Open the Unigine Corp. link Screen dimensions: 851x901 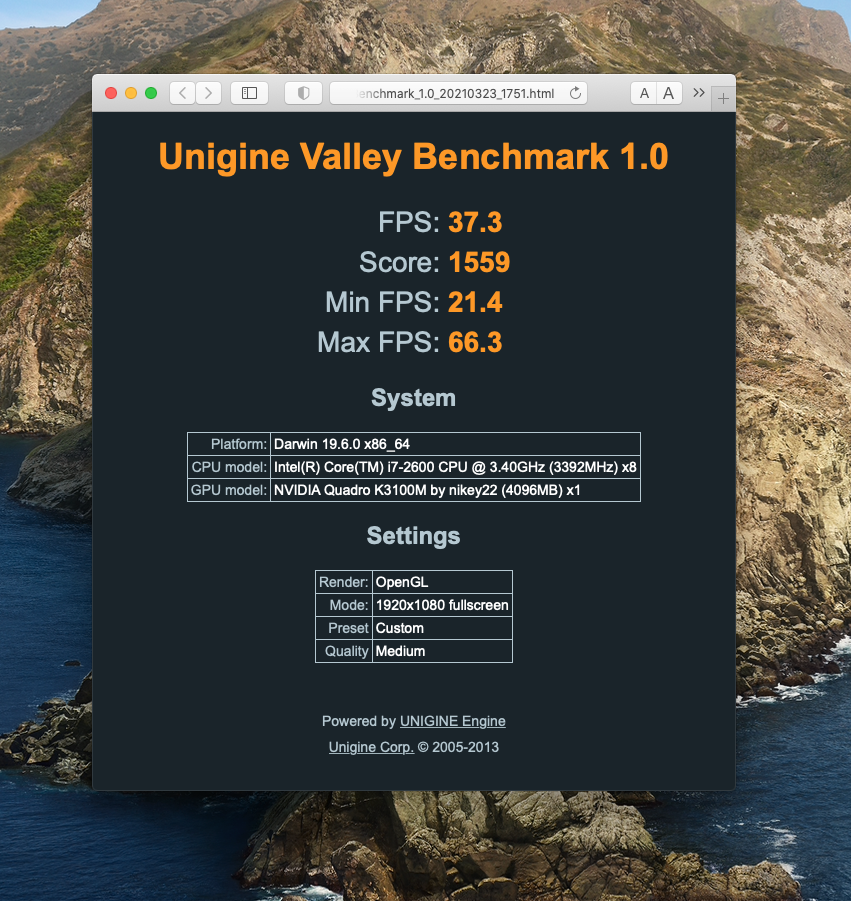point(371,747)
